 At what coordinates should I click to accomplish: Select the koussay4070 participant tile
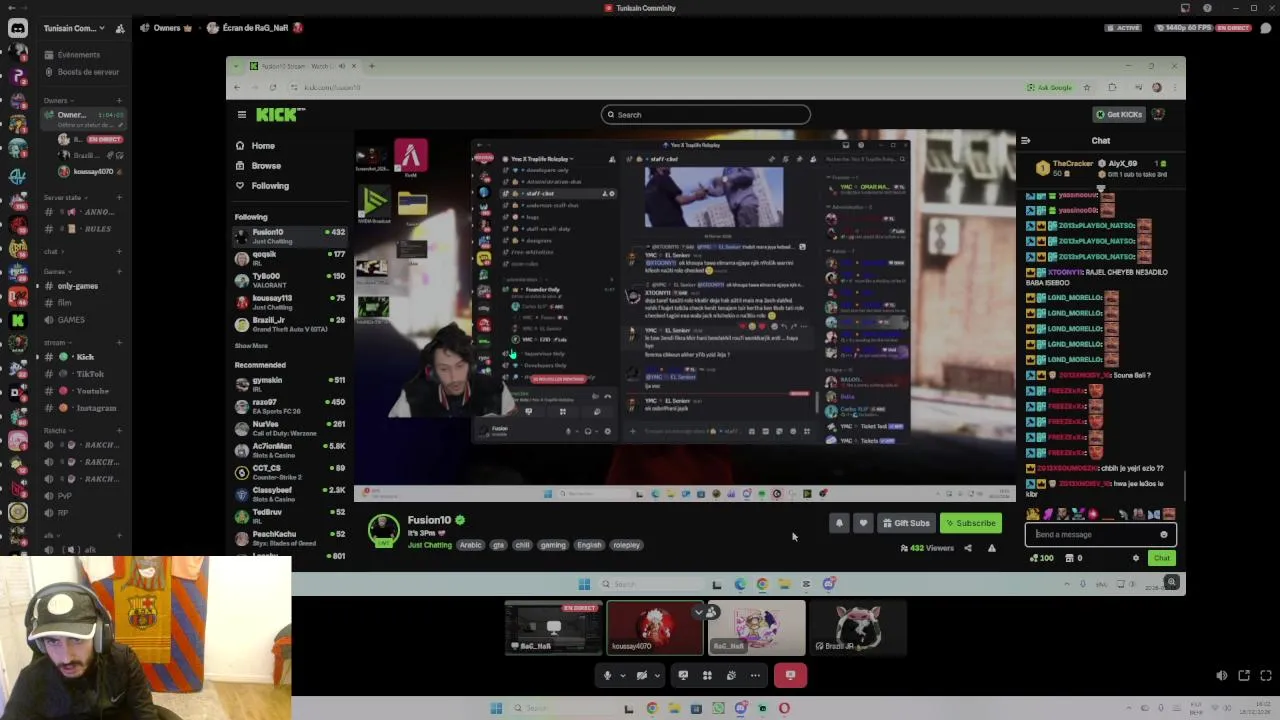point(655,628)
